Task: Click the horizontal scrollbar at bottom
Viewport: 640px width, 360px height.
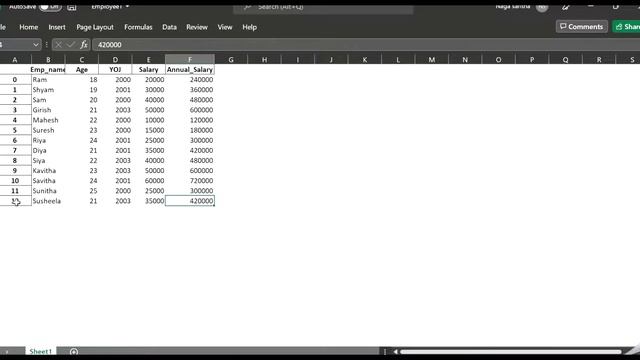Action: pyautogui.click(x=510, y=351)
